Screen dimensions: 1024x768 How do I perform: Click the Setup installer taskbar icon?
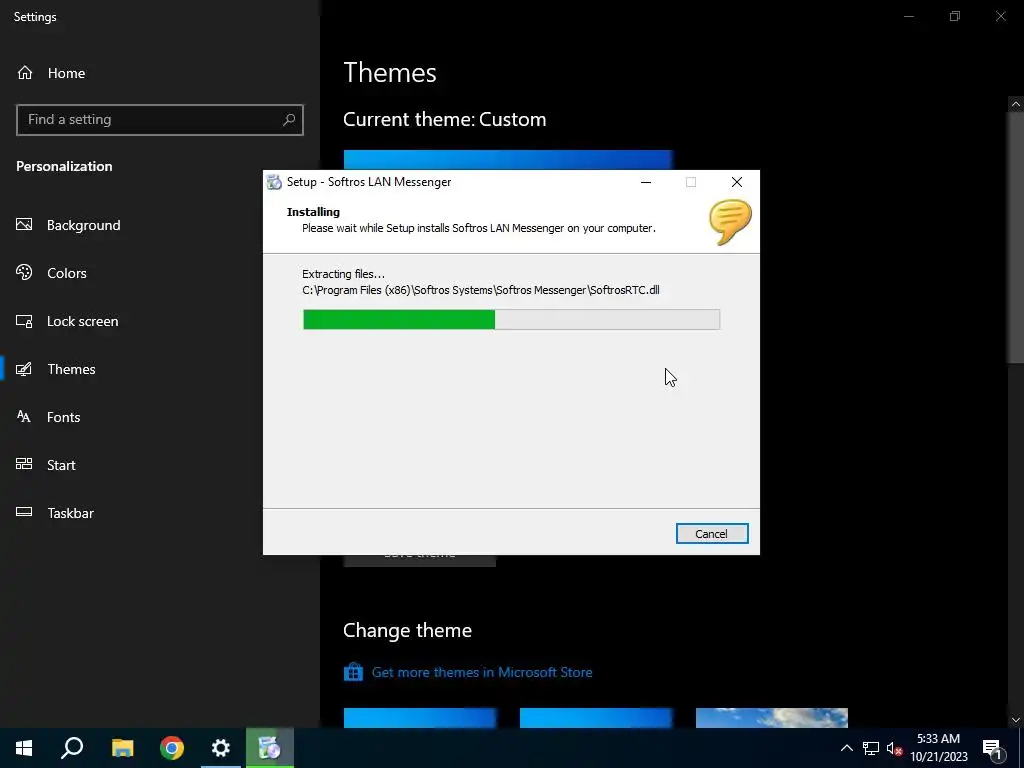tap(270, 748)
